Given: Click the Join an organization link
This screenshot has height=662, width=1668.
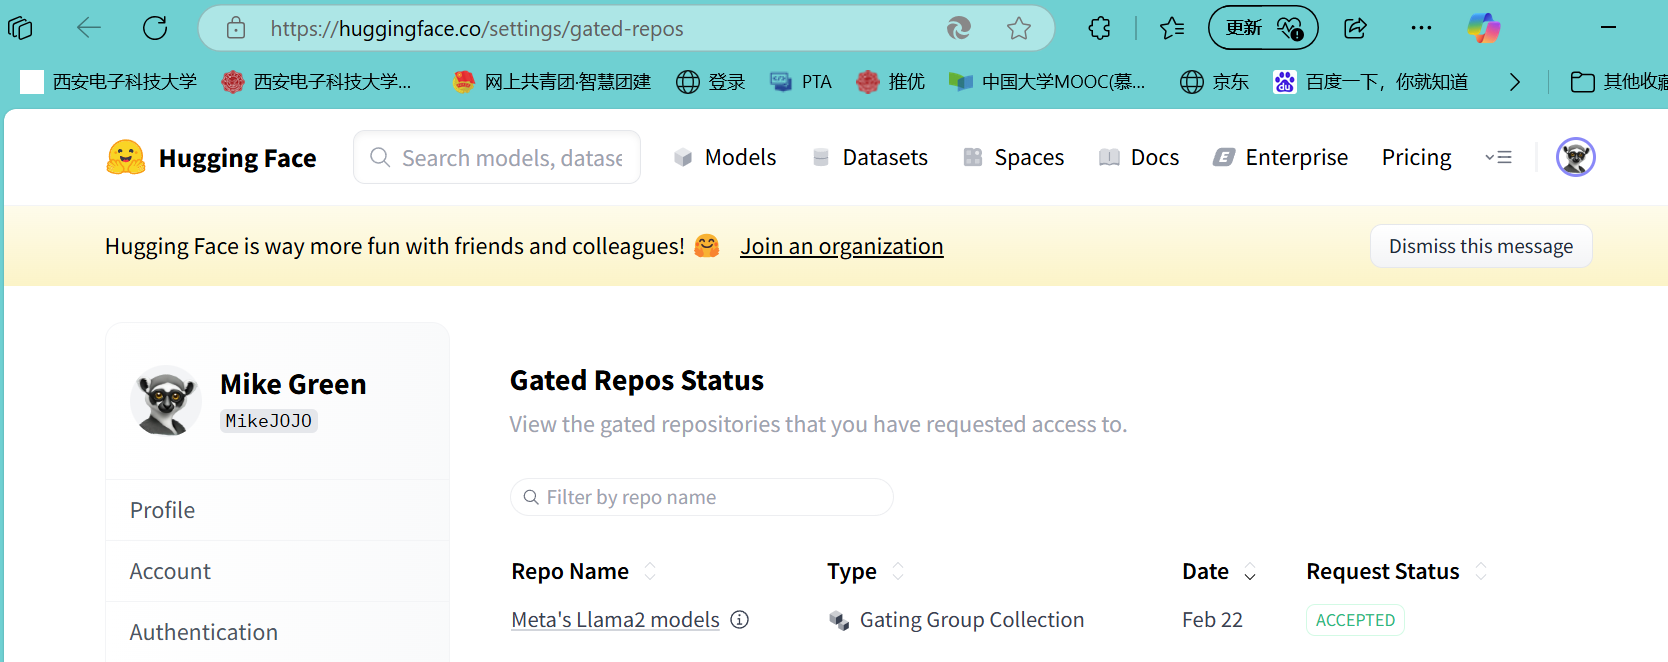Looking at the screenshot, I should [841, 246].
